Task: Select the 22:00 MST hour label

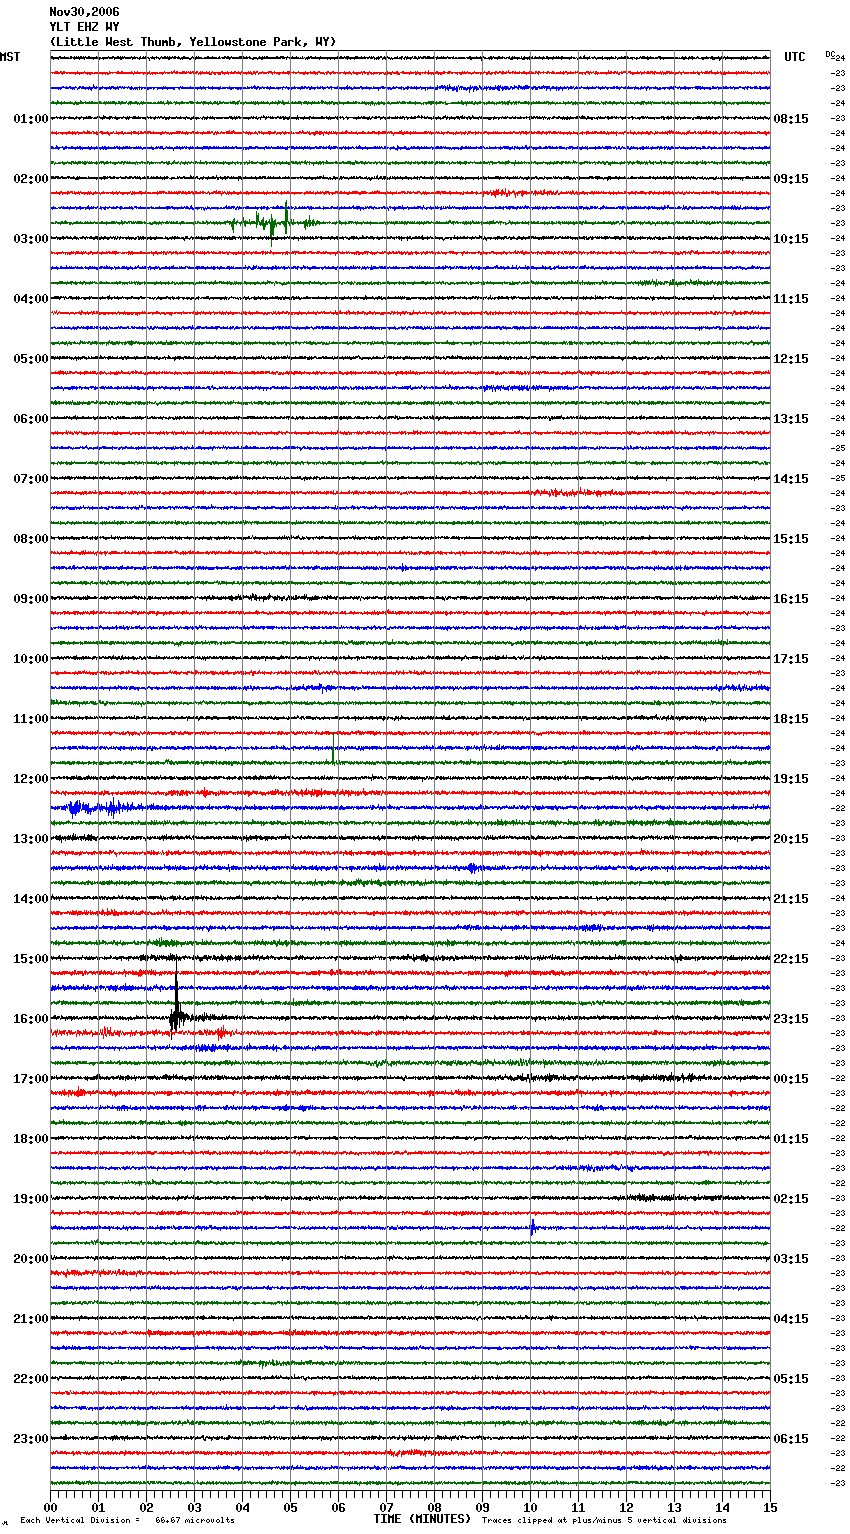Action: coord(30,1379)
